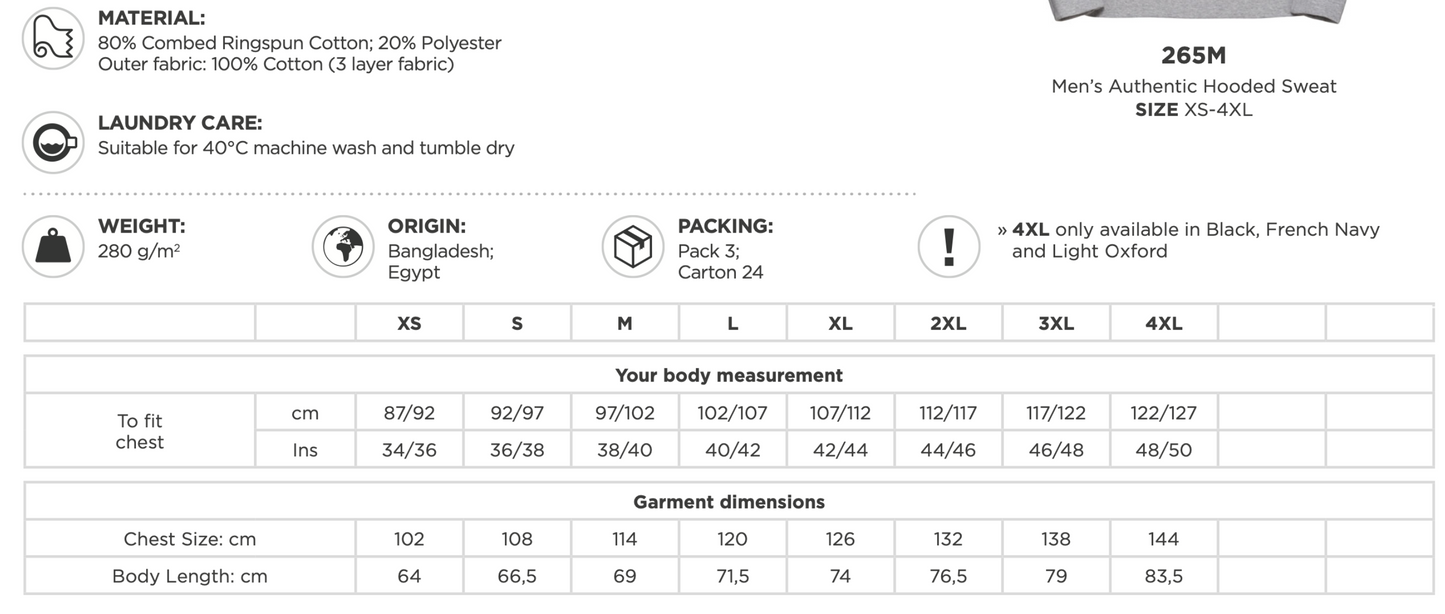
Task: Click the laundry care washing machine icon
Action: click(53, 142)
